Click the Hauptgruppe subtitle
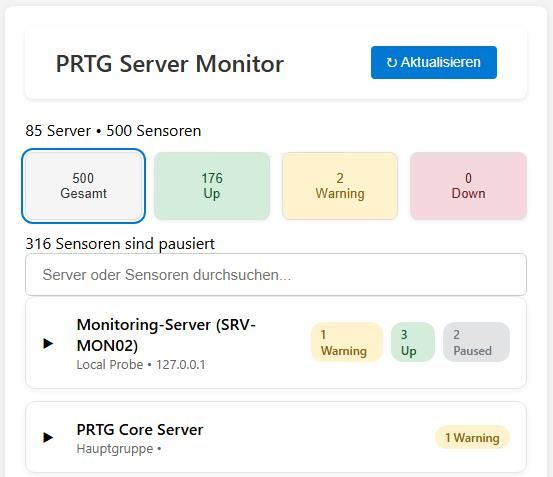 [119, 449]
